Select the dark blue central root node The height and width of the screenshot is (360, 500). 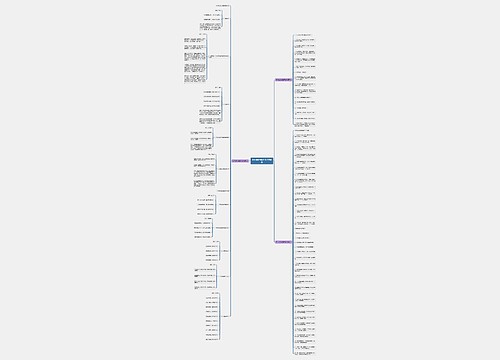[262, 161]
